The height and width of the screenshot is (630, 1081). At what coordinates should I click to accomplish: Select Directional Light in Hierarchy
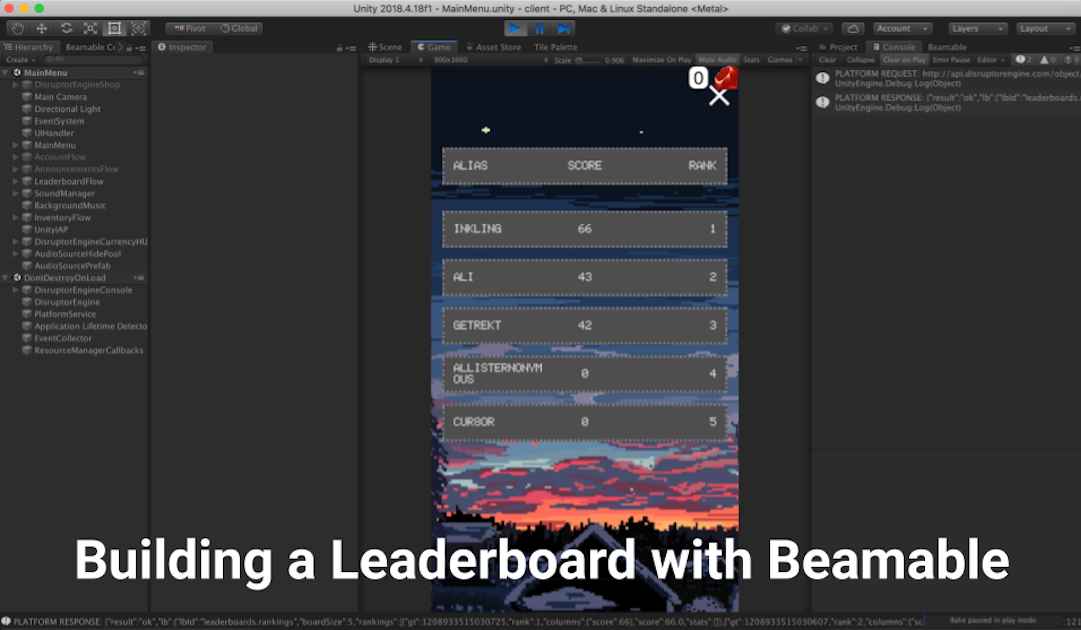tap(67, 109)
